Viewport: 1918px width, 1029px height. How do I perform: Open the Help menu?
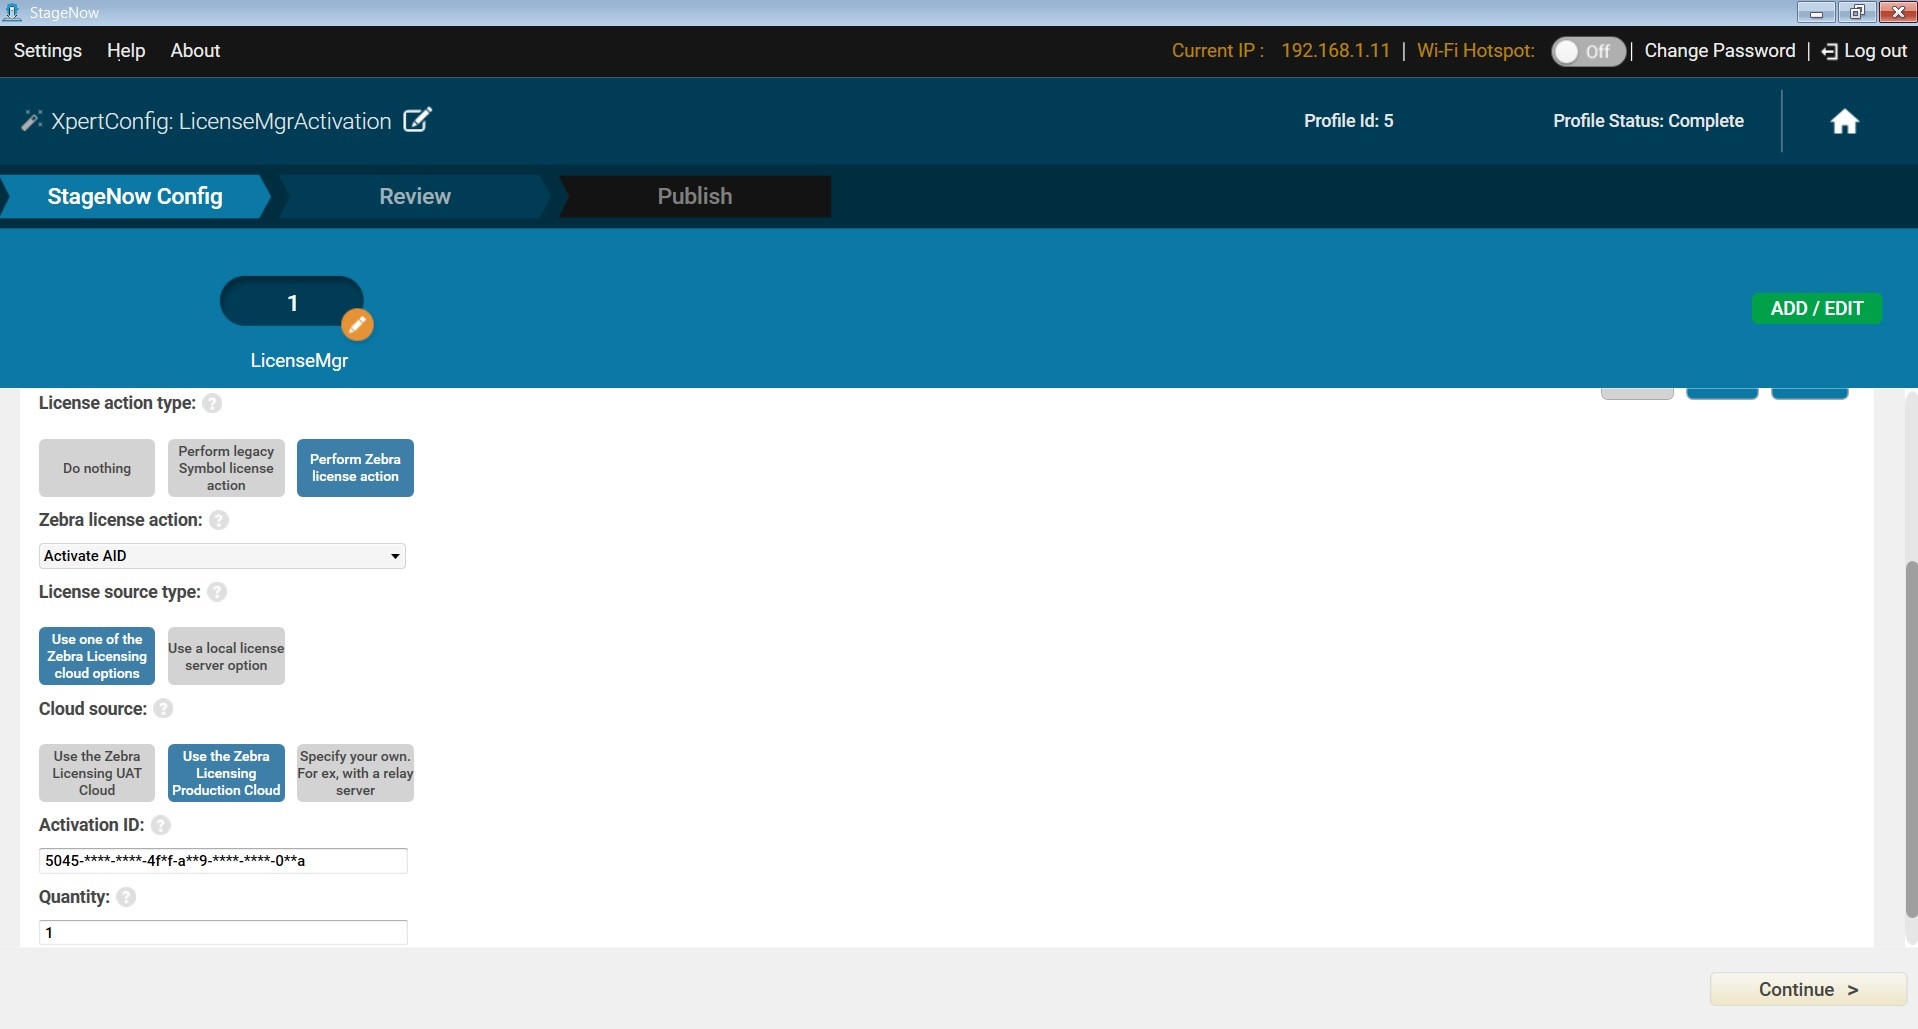point(126,50)
